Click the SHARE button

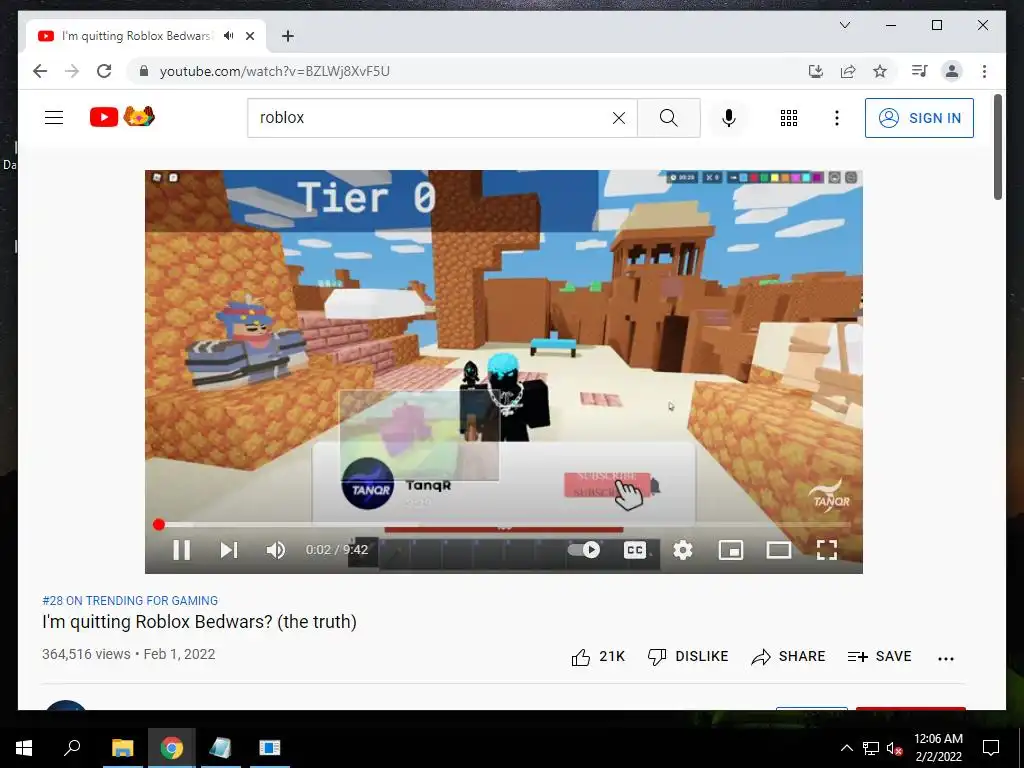pos(788,656)
